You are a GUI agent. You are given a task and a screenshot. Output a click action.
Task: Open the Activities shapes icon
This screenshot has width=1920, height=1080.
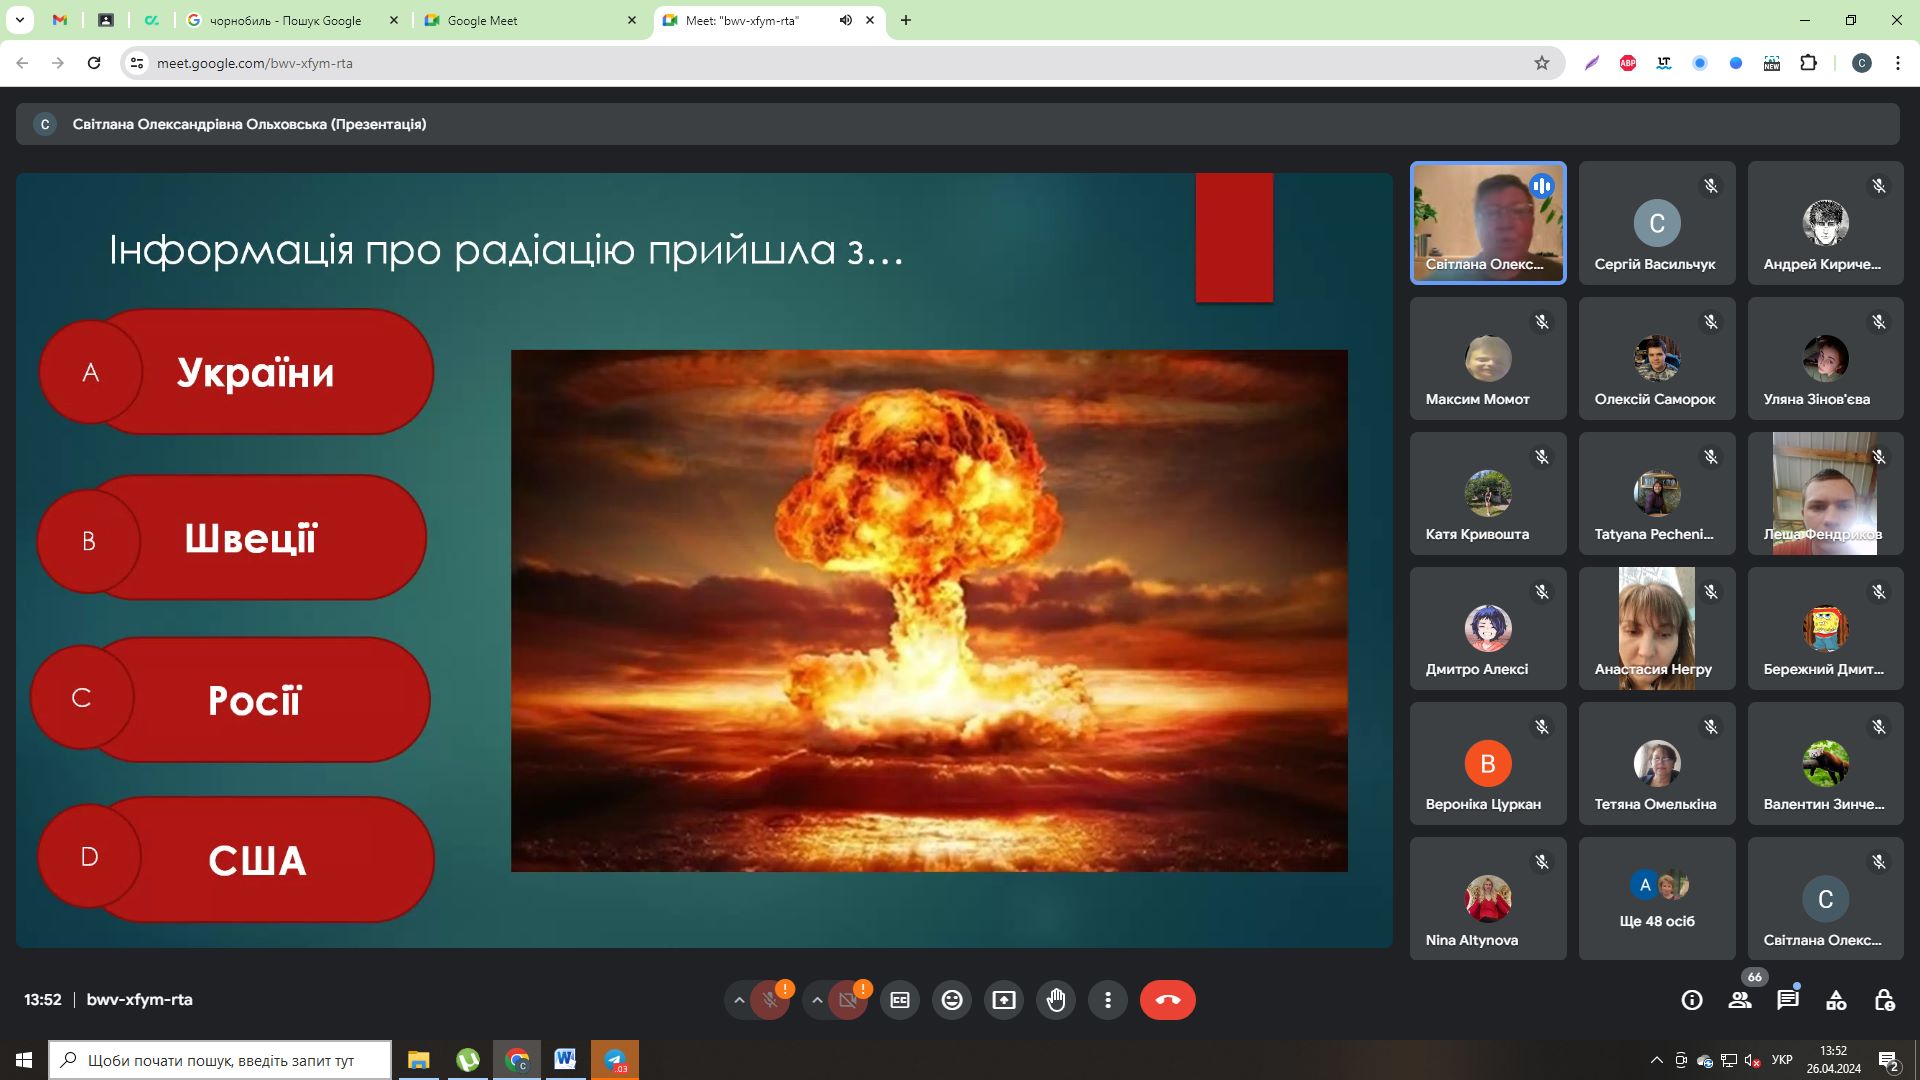[1836, 1000]
